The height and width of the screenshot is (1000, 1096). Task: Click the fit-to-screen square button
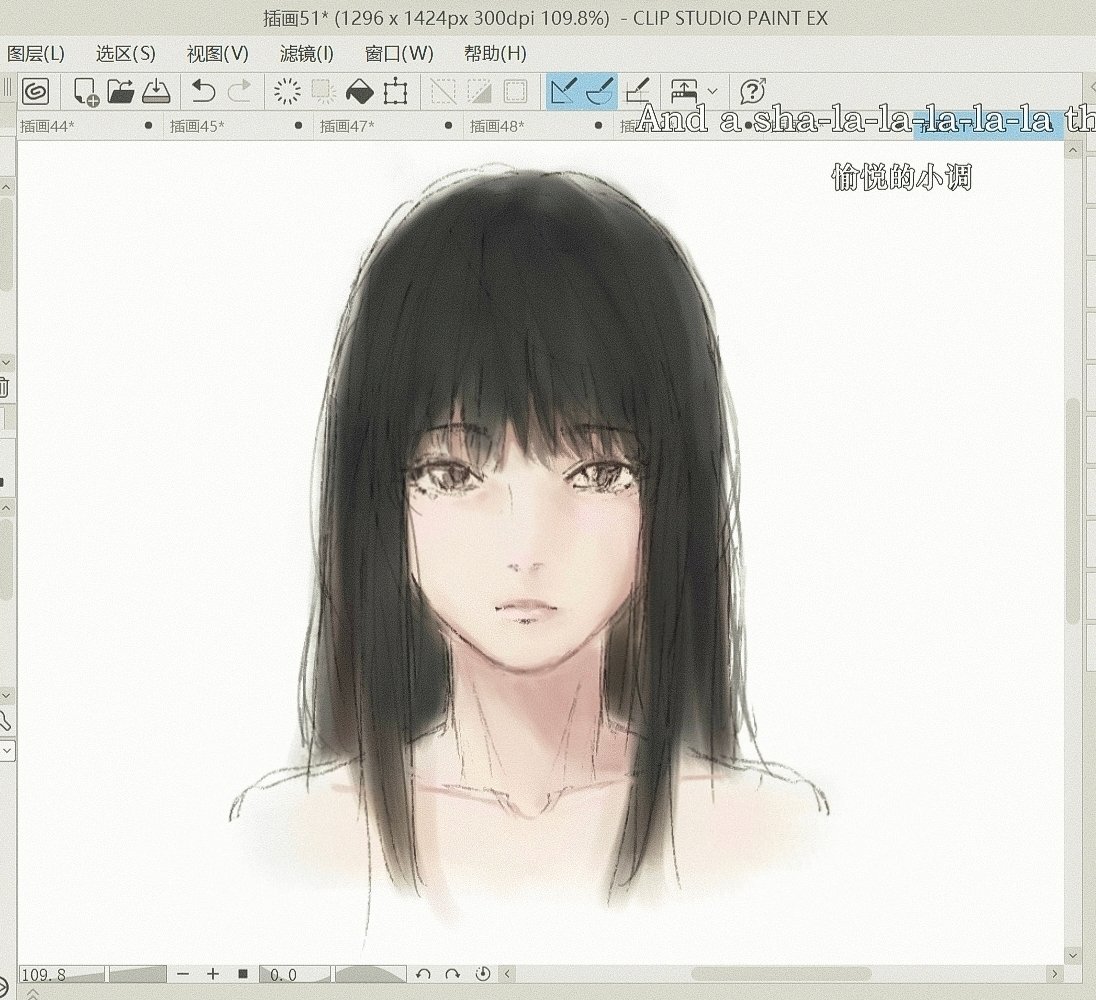[x=243, y=973]
